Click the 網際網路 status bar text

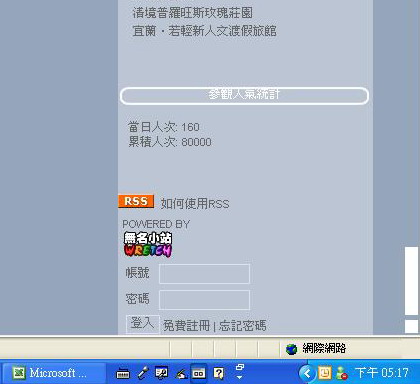coord(324,349)
